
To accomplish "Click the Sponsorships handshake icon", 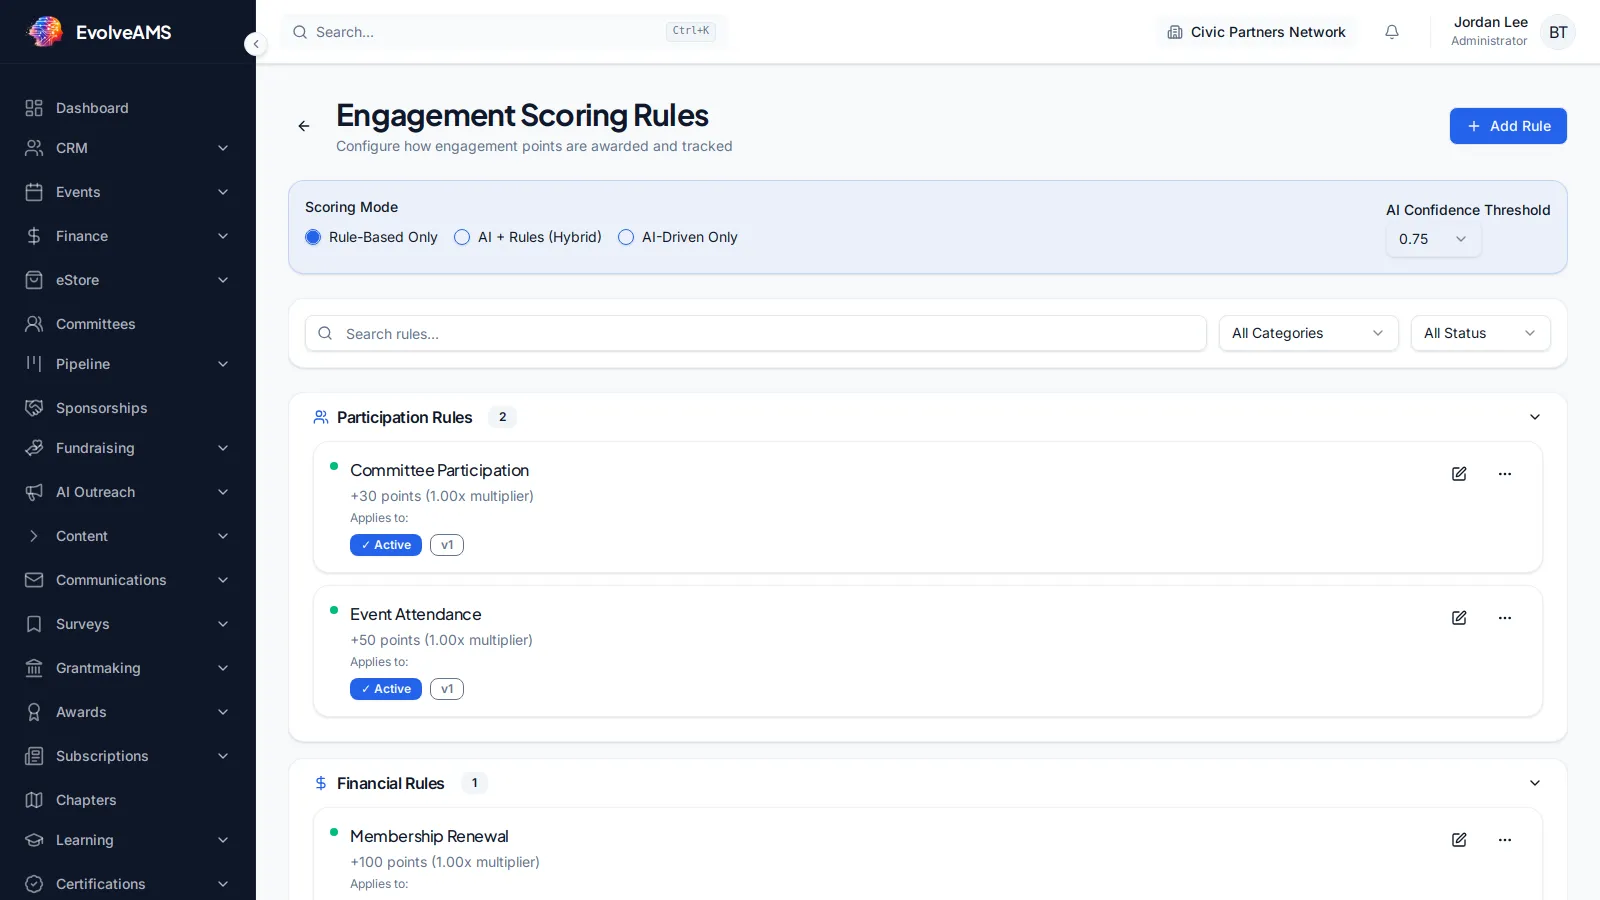I will point(34,408).
